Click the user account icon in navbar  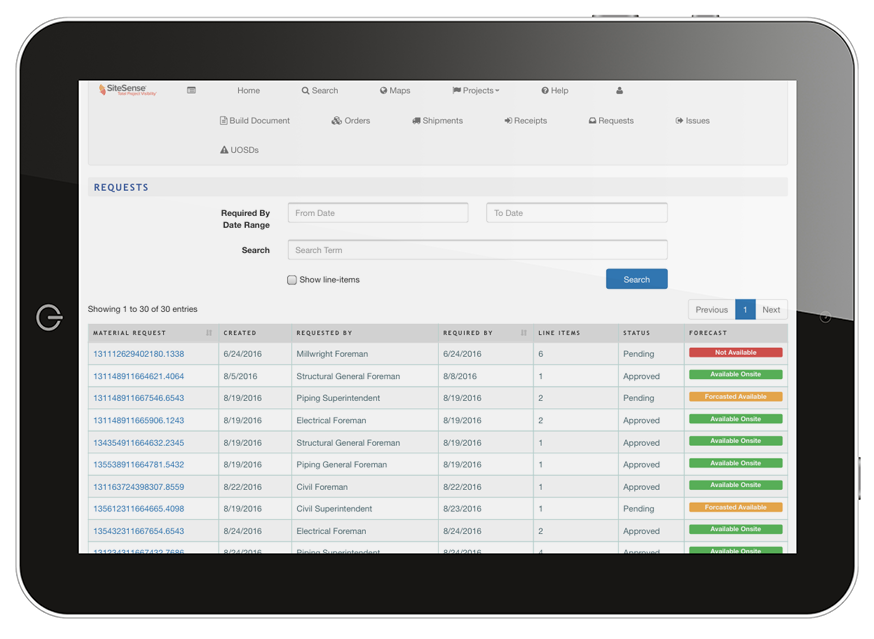pos(618,90)
